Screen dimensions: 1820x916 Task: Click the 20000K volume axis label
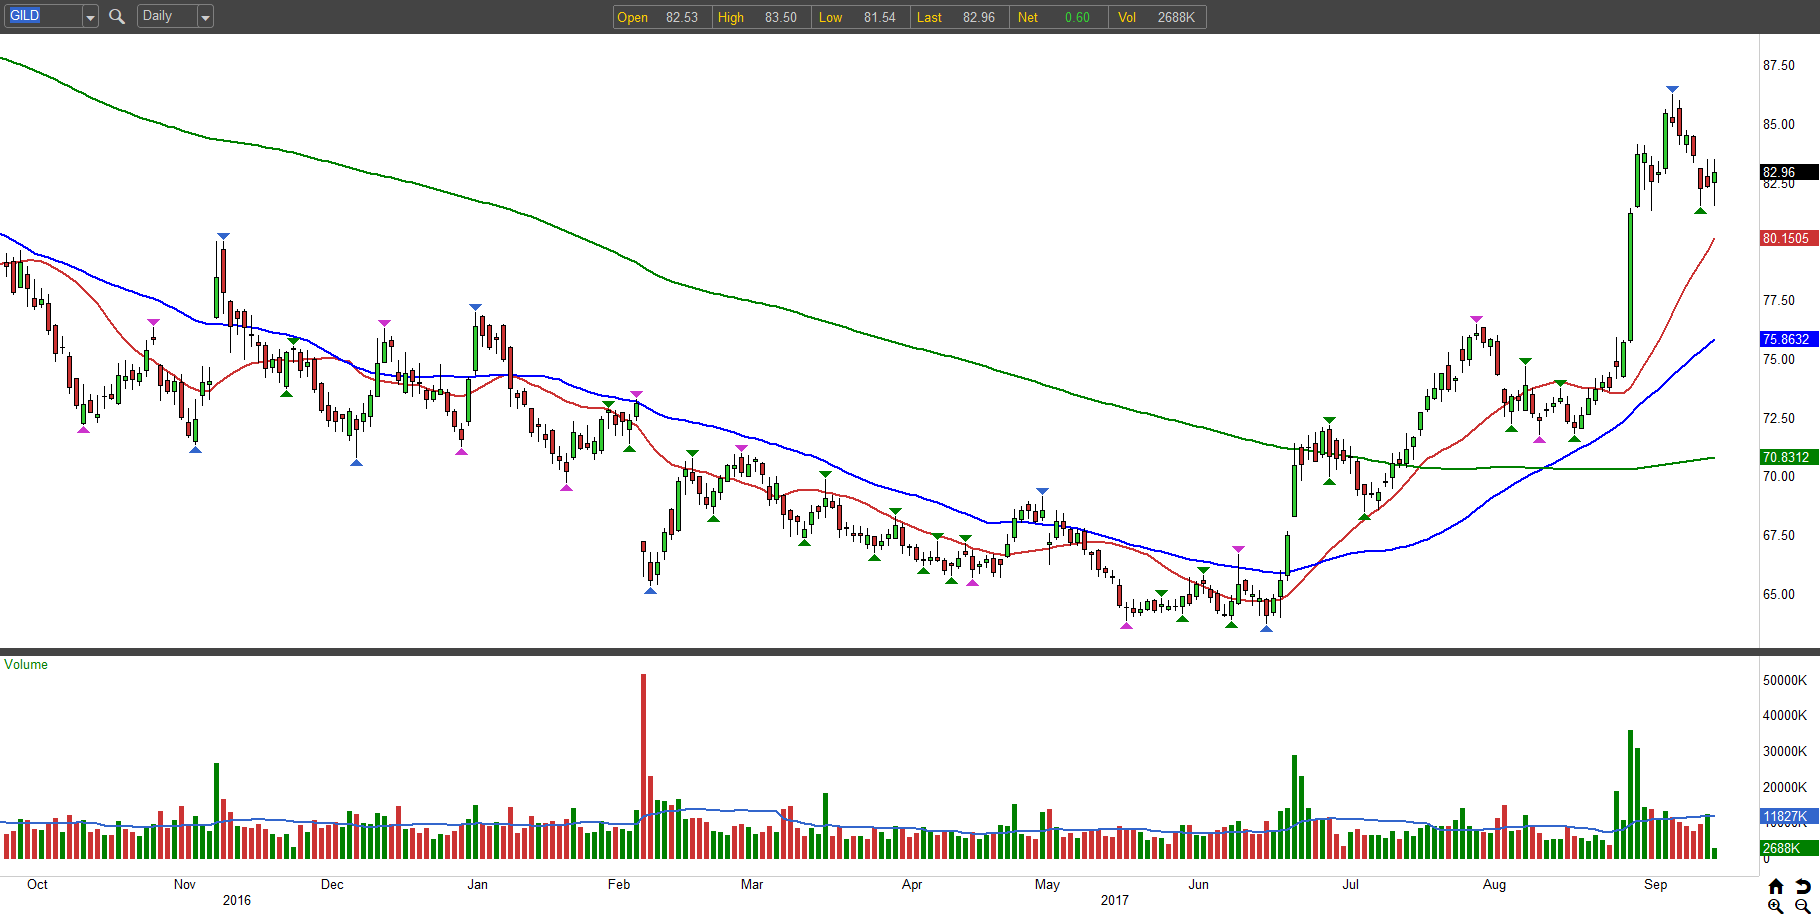tap(1785, 787)
